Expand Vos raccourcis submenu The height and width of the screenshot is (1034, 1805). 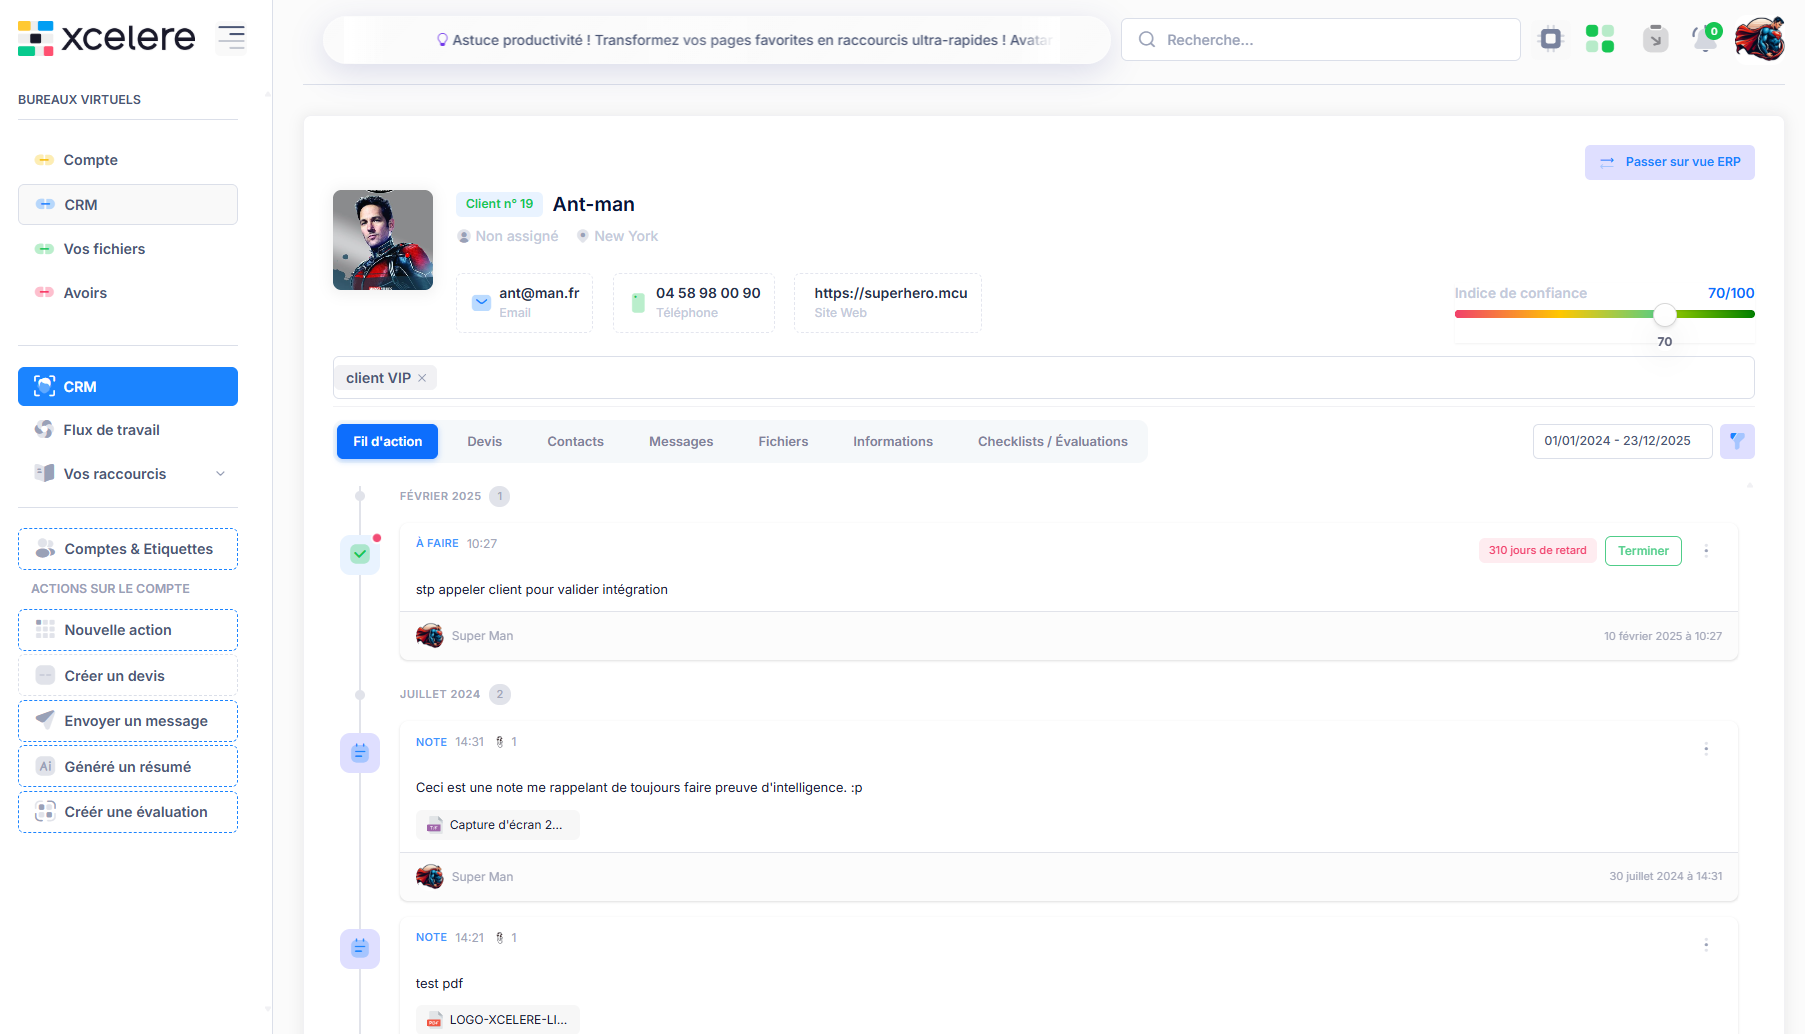[220, 474]
